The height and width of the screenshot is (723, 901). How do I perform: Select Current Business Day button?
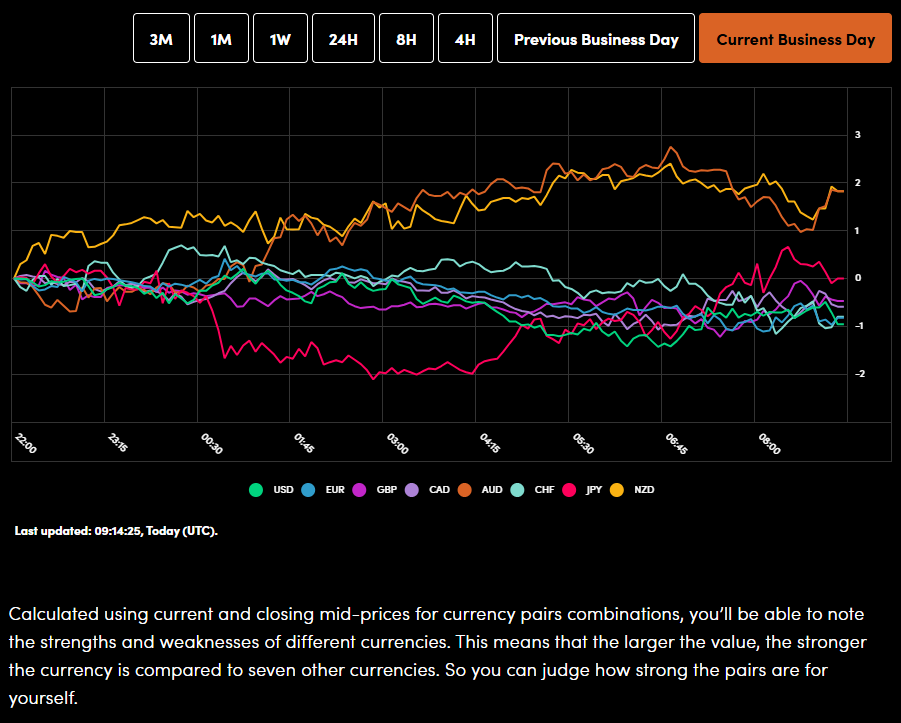tap(795, 39)
